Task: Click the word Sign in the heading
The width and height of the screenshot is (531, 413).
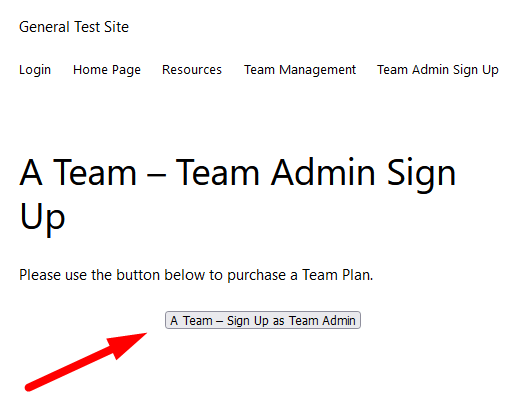Action: pyautogui.click(x=421, y=174)
